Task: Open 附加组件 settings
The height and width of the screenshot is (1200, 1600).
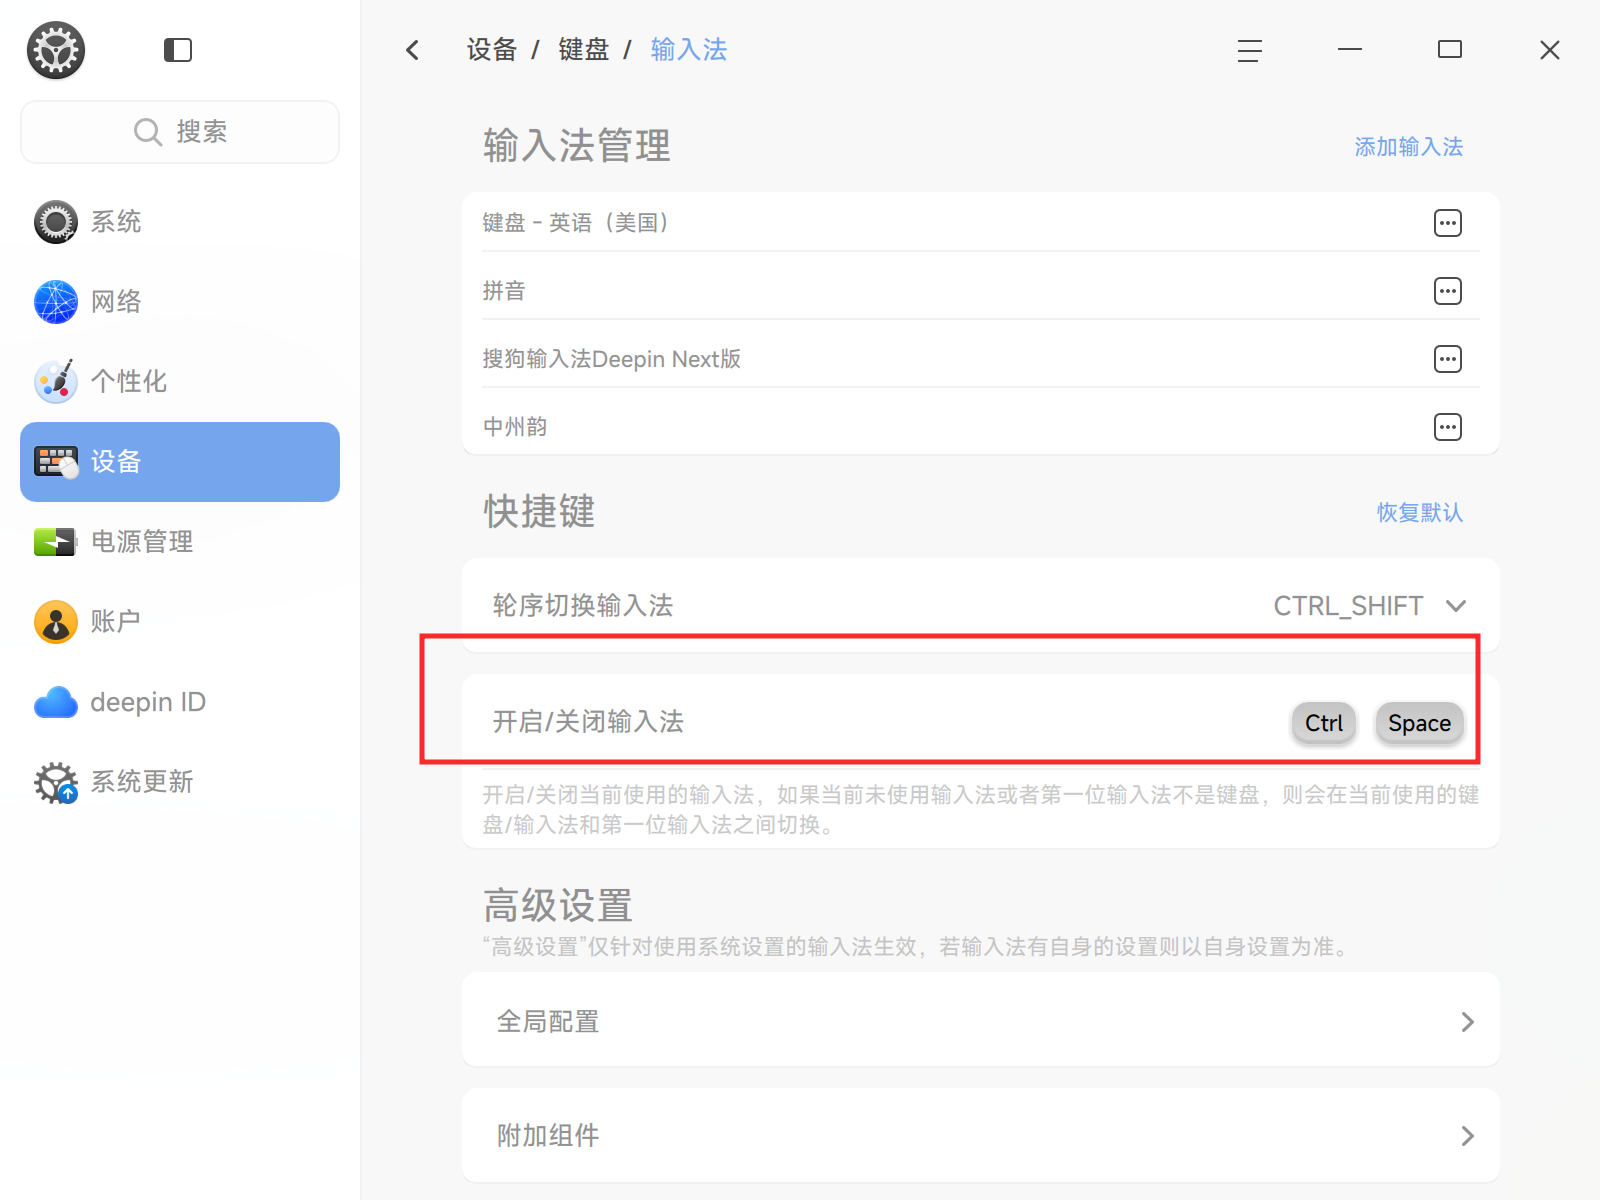Action: pyautogui.click(x=980, y=1135)
